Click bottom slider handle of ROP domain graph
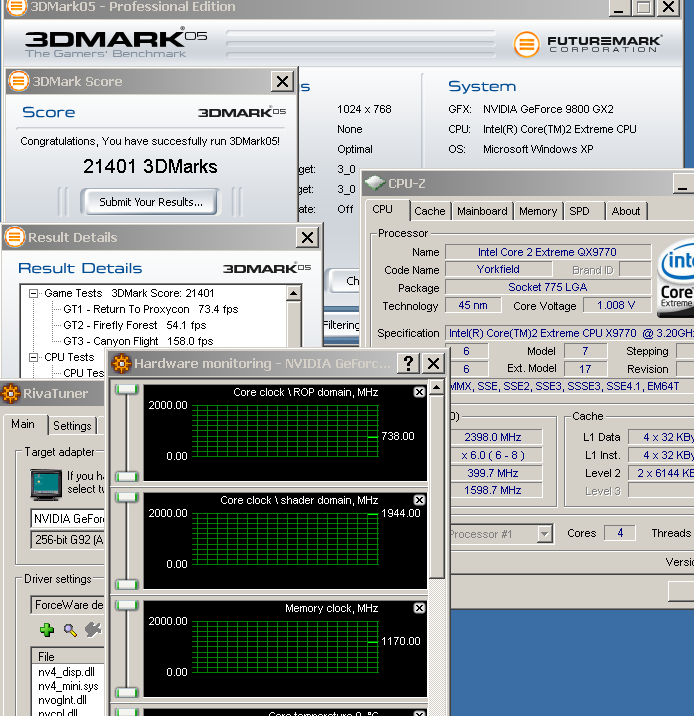 tap(127, 477)
